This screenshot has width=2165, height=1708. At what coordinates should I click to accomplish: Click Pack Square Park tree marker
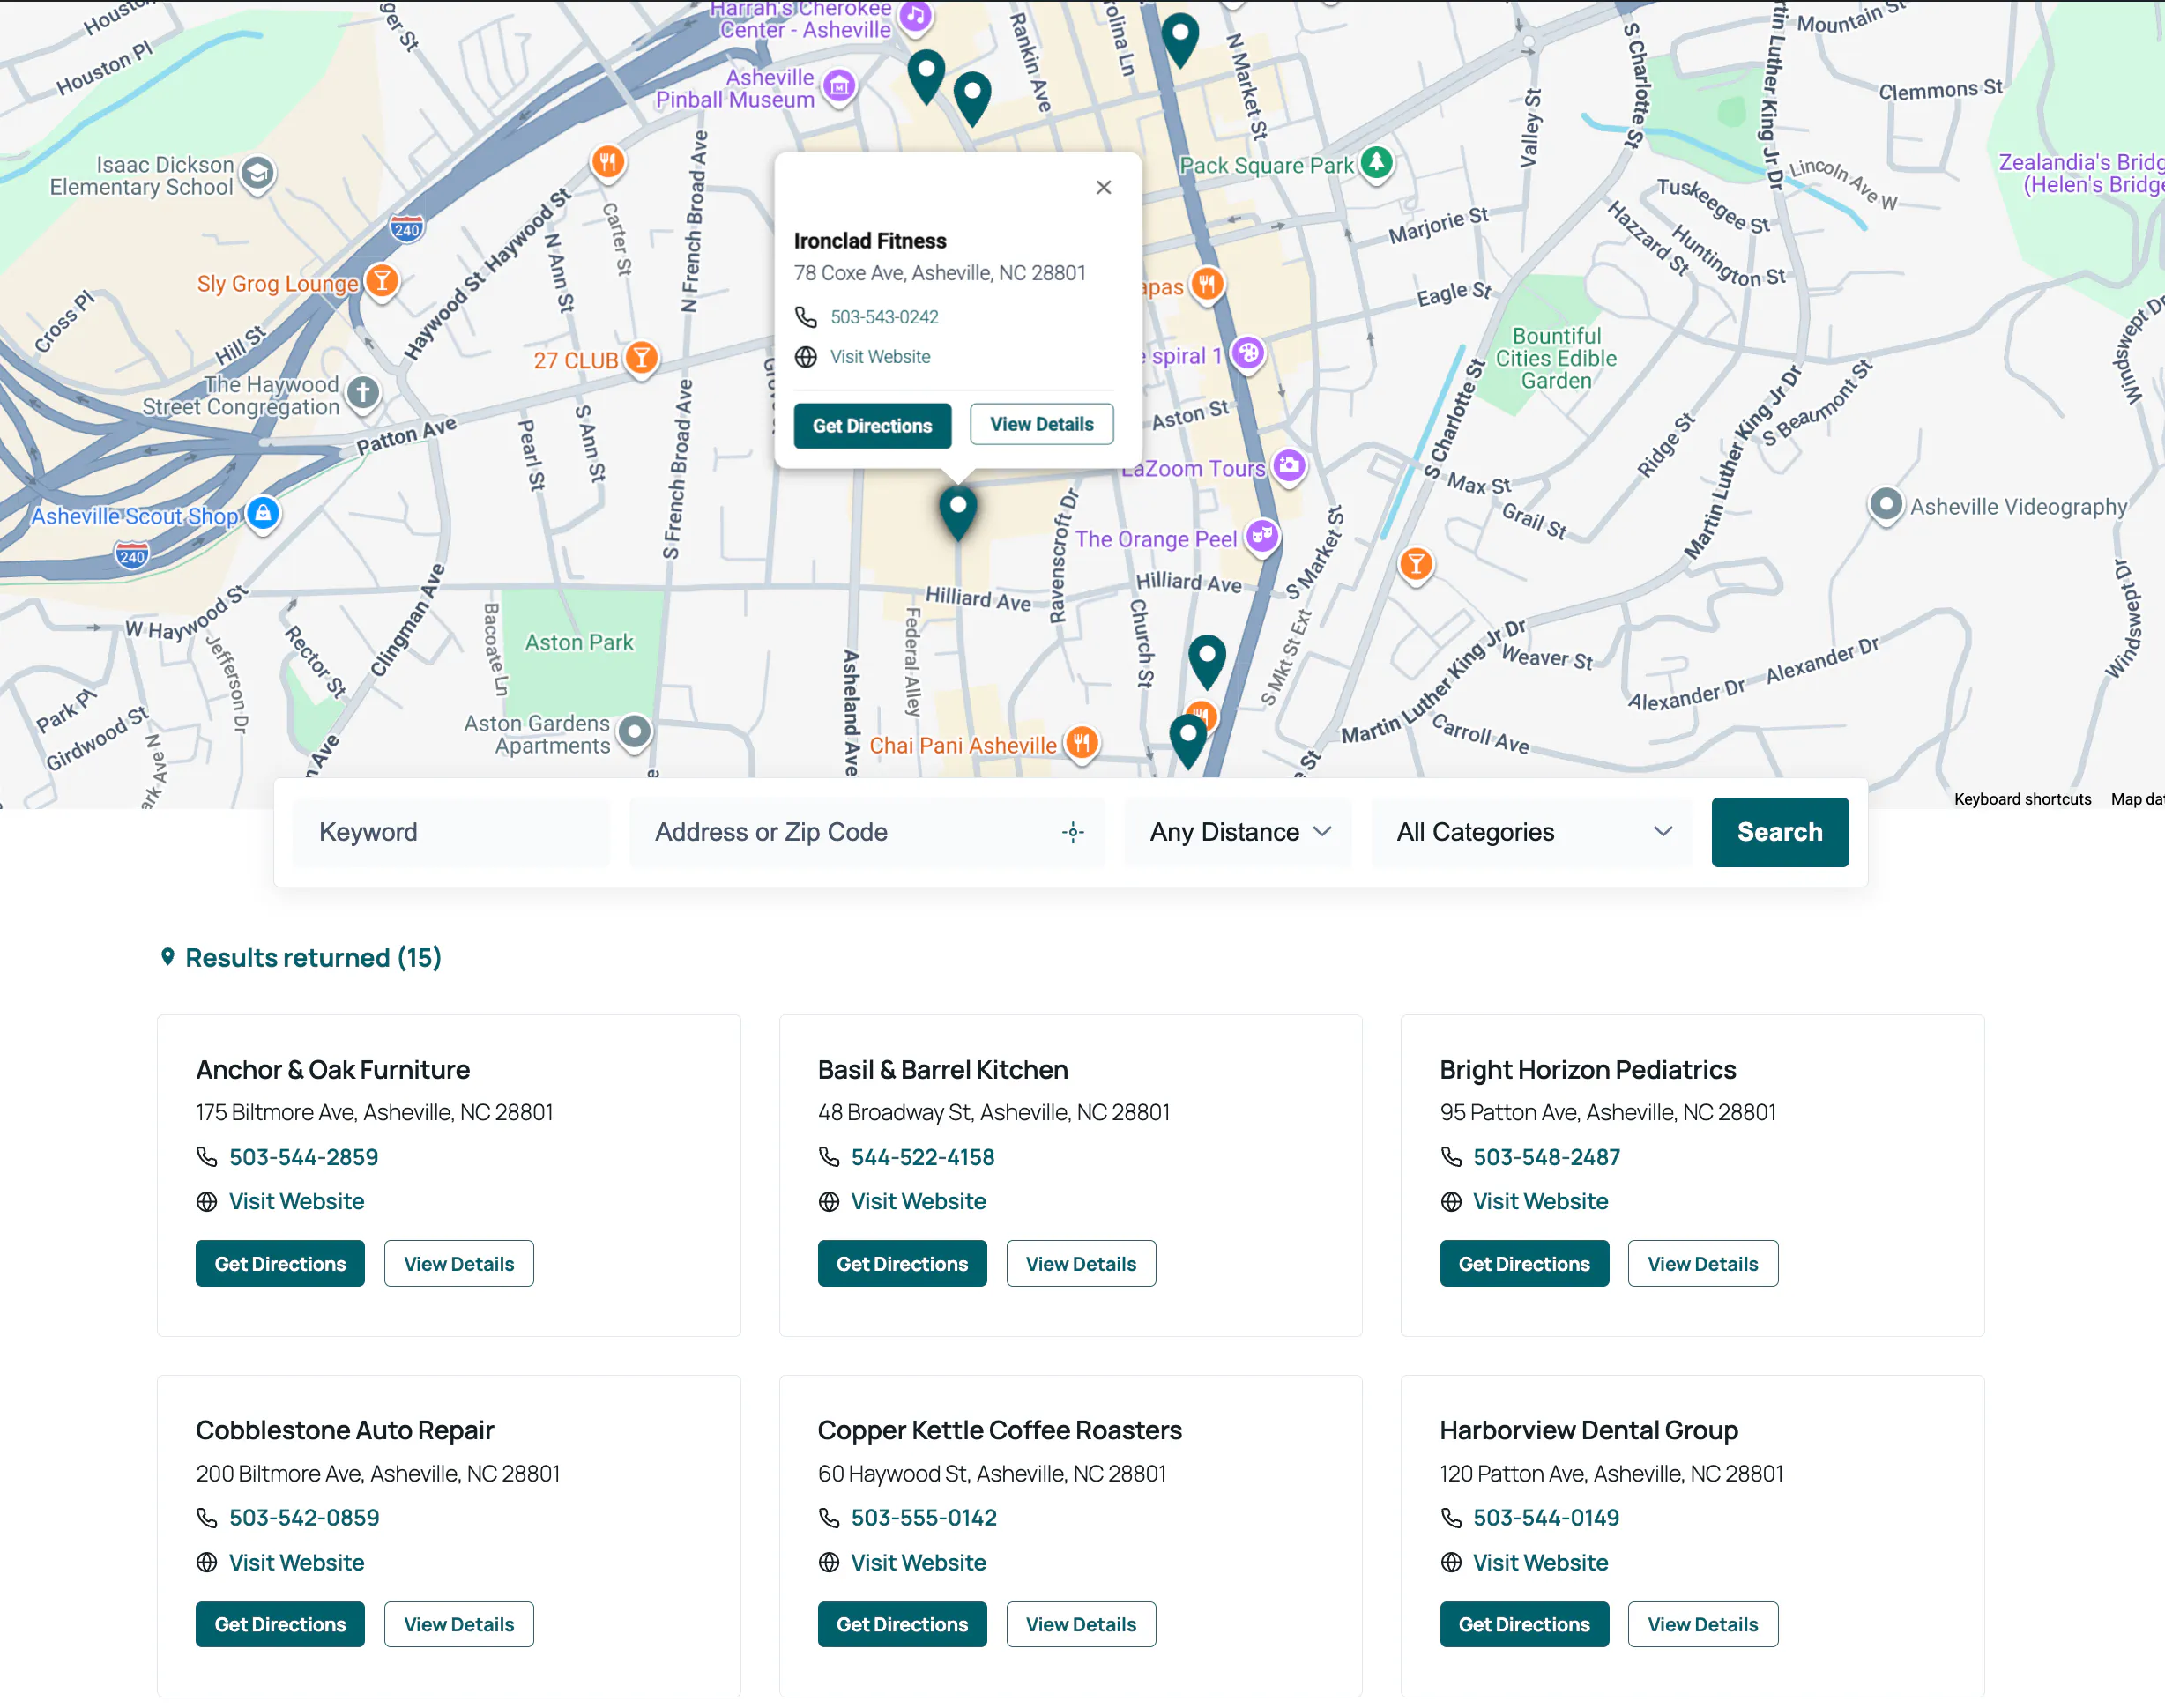click(1377, 162)
